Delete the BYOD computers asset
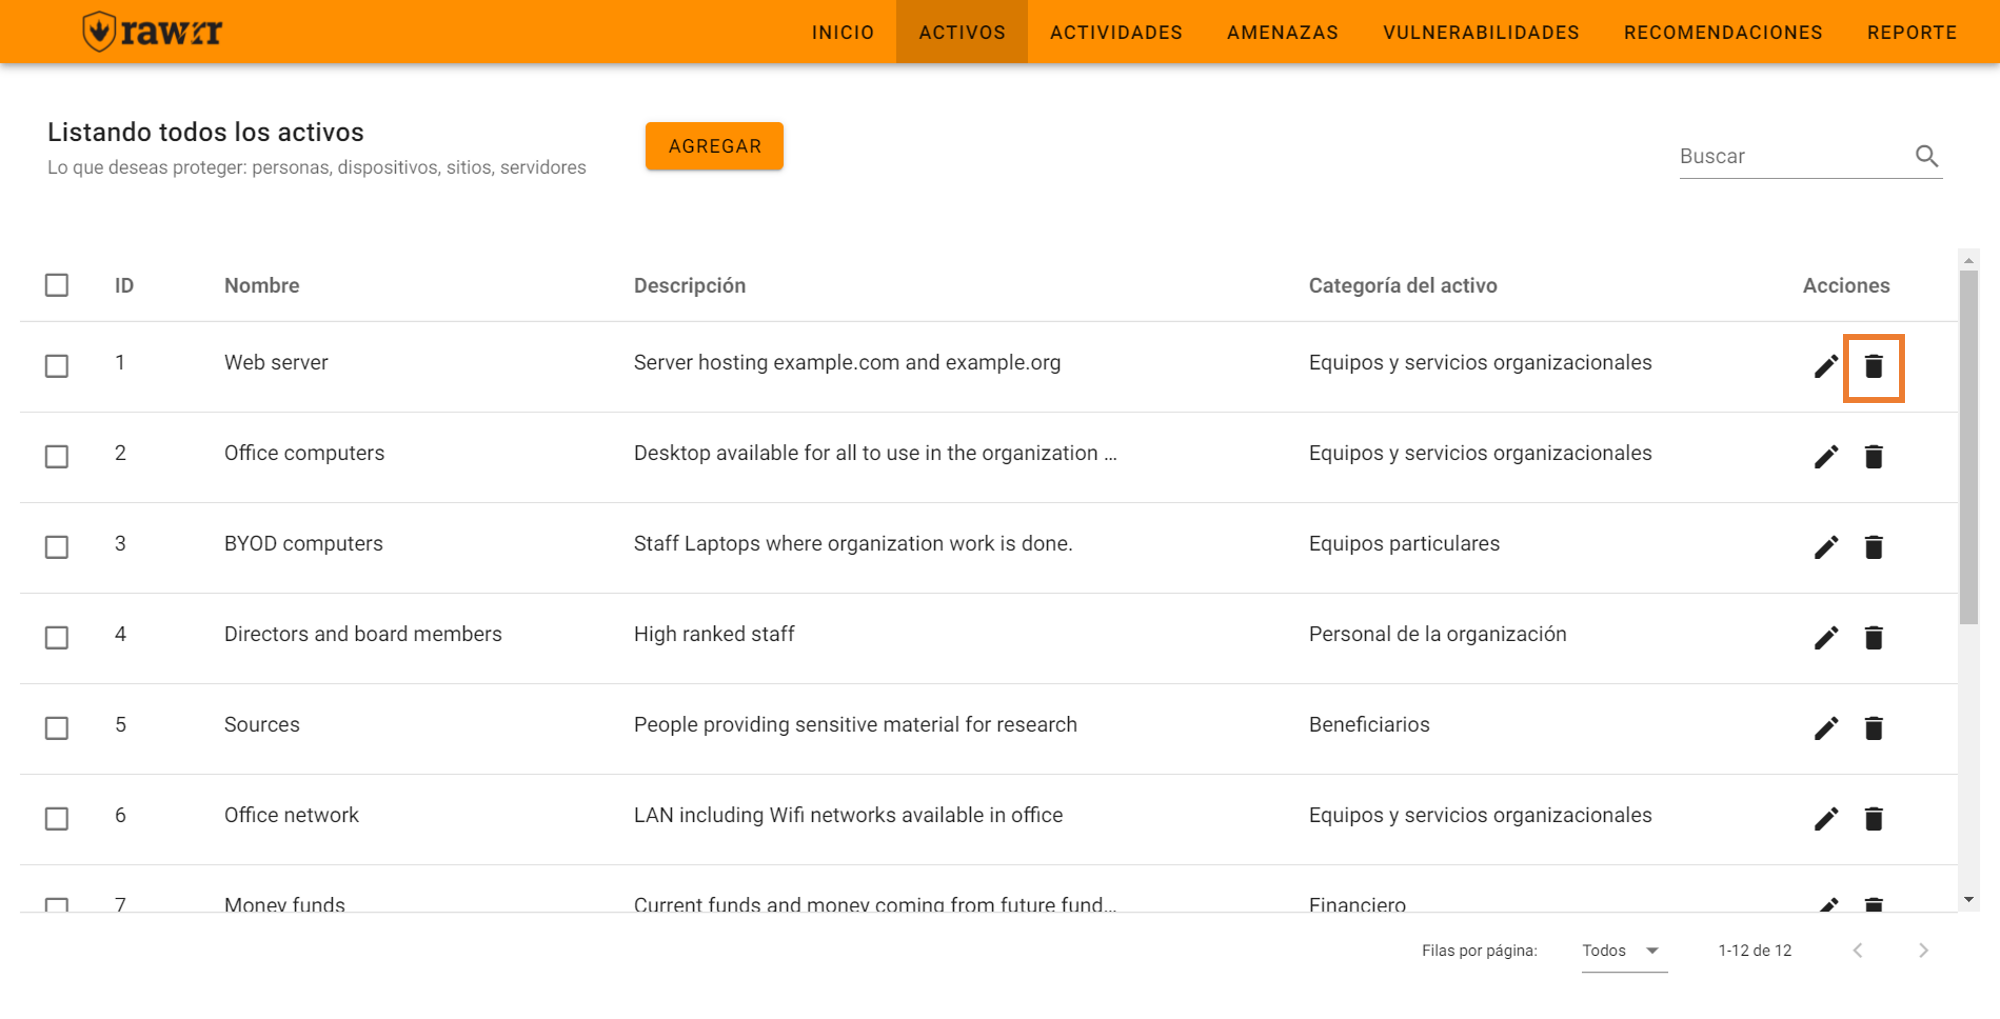Image resolution: width=2000 pixels, height=1019 pixels. [x=1873, y=547]
